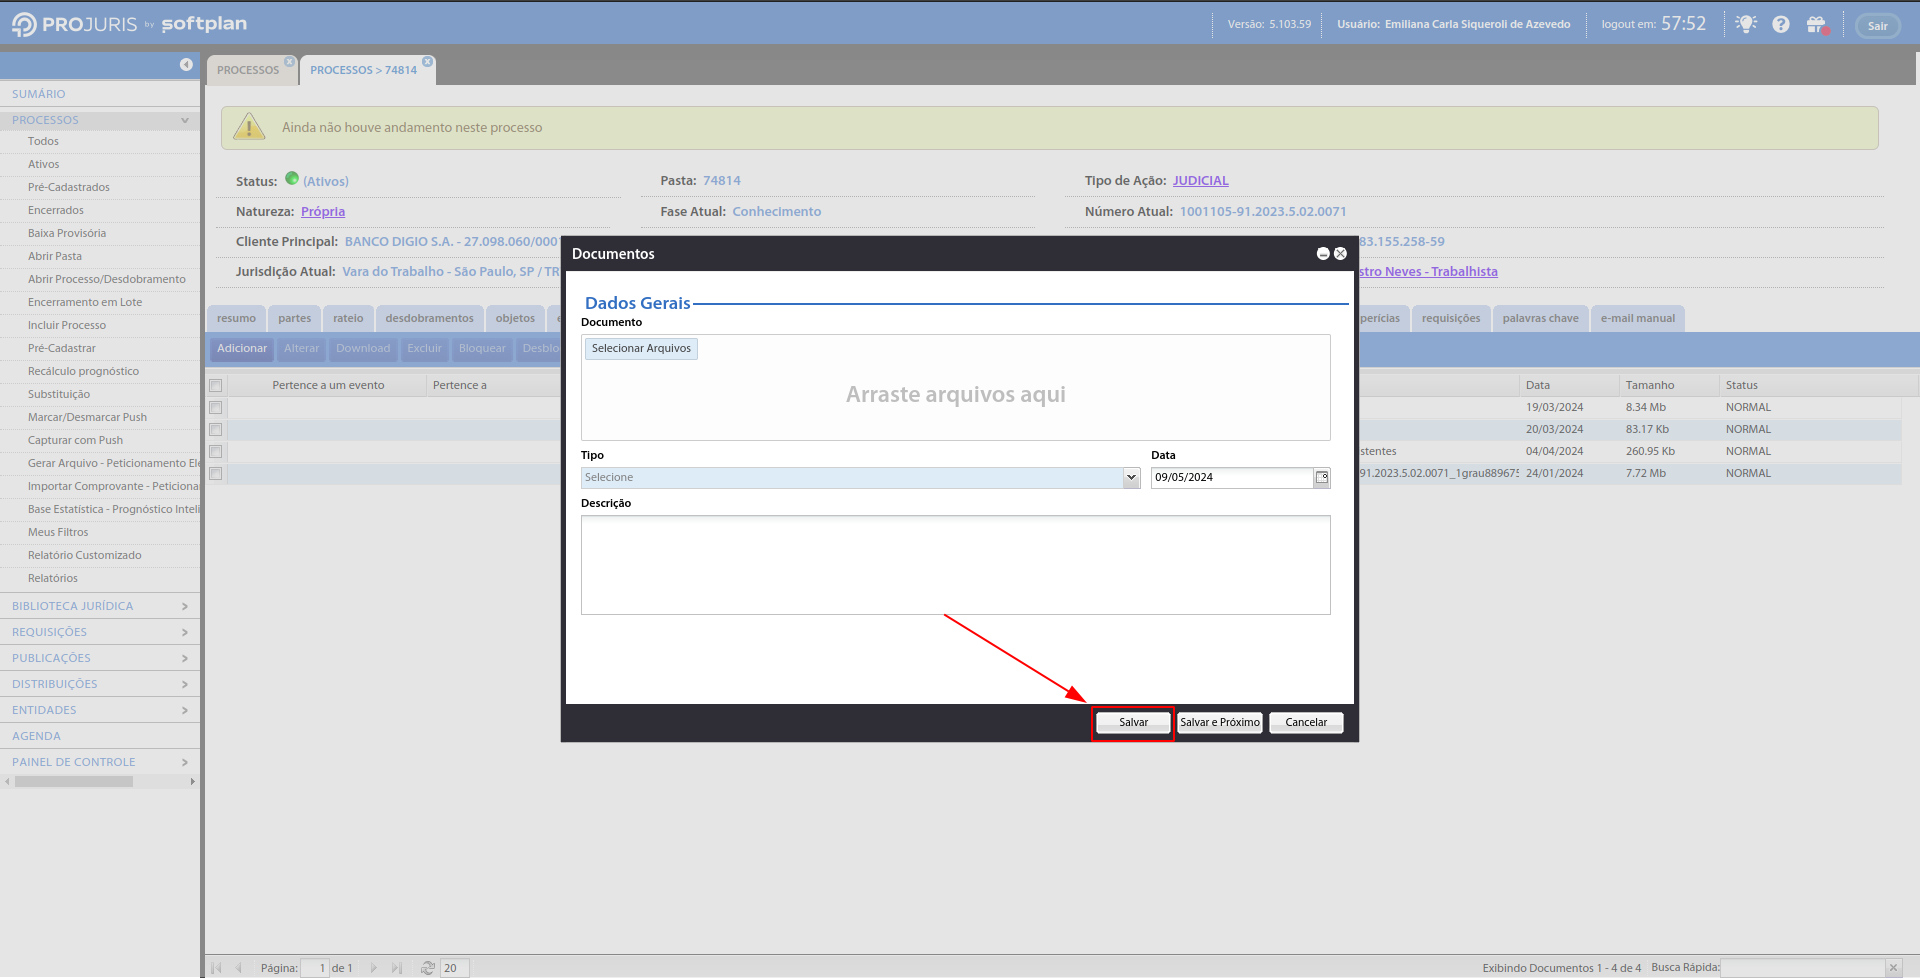The height and width of the screenshot is (978, 1920).
Task: Open the palavras chave tab
Action: coord(1540,319)
